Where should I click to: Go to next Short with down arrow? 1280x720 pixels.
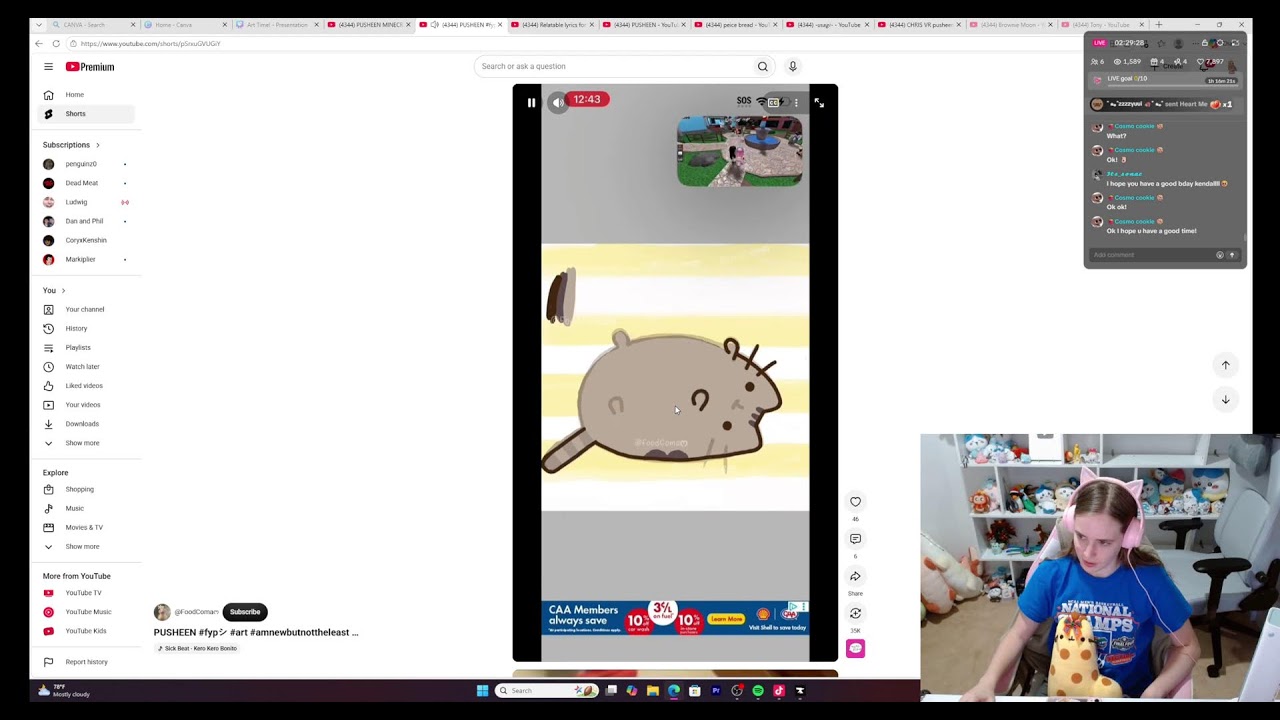pos(1225,399)
